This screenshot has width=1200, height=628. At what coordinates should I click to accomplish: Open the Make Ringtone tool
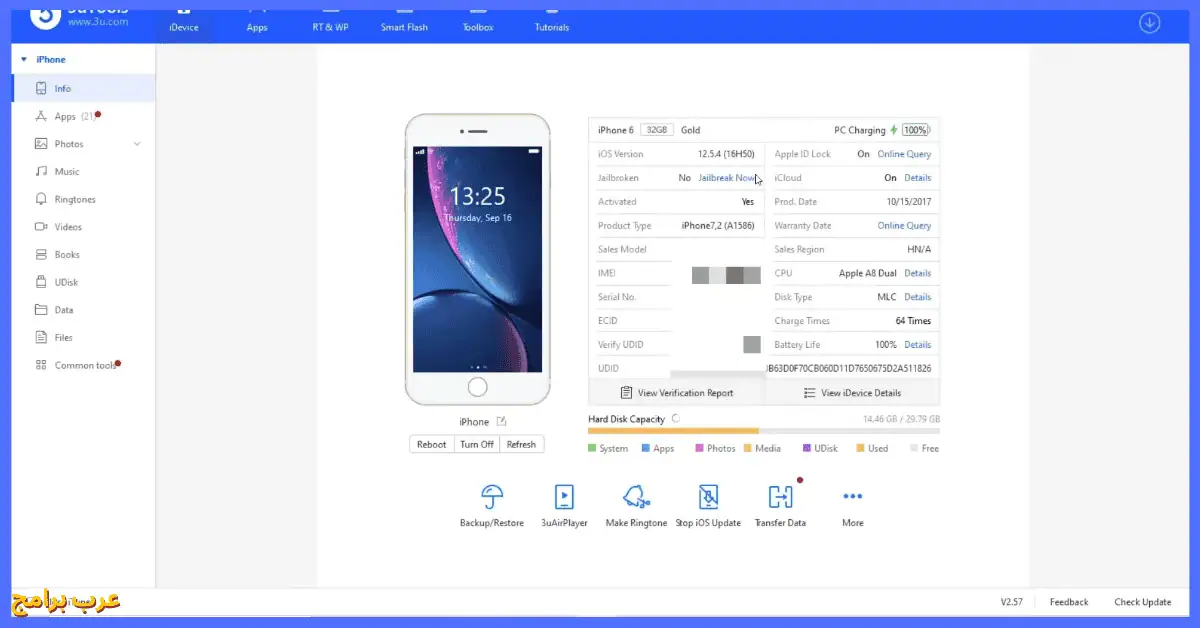click(636, 506)
